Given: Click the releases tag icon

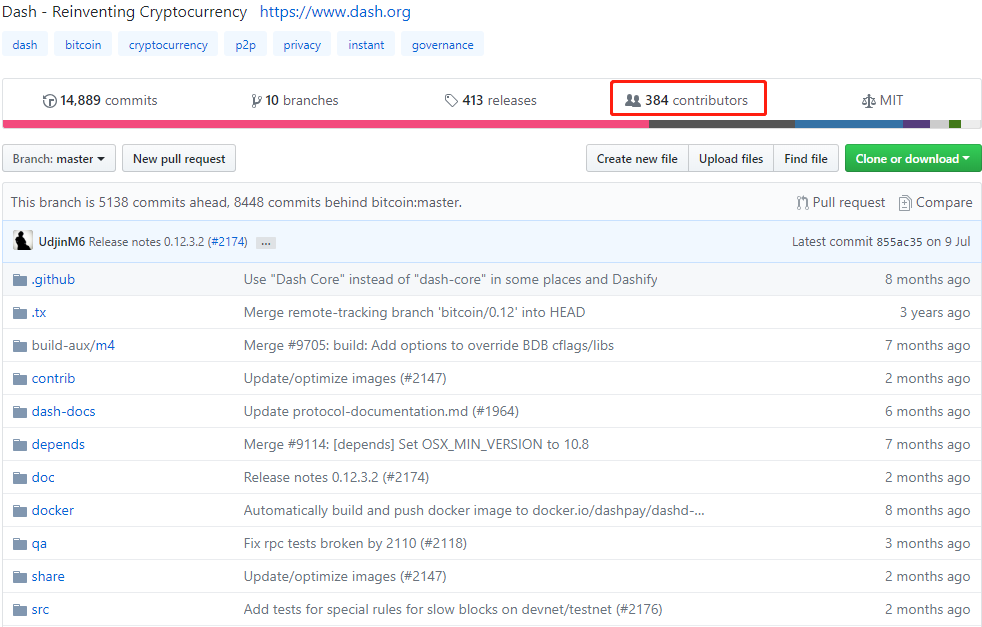Looking at the screenshot, I should click(x=451, y=101).
